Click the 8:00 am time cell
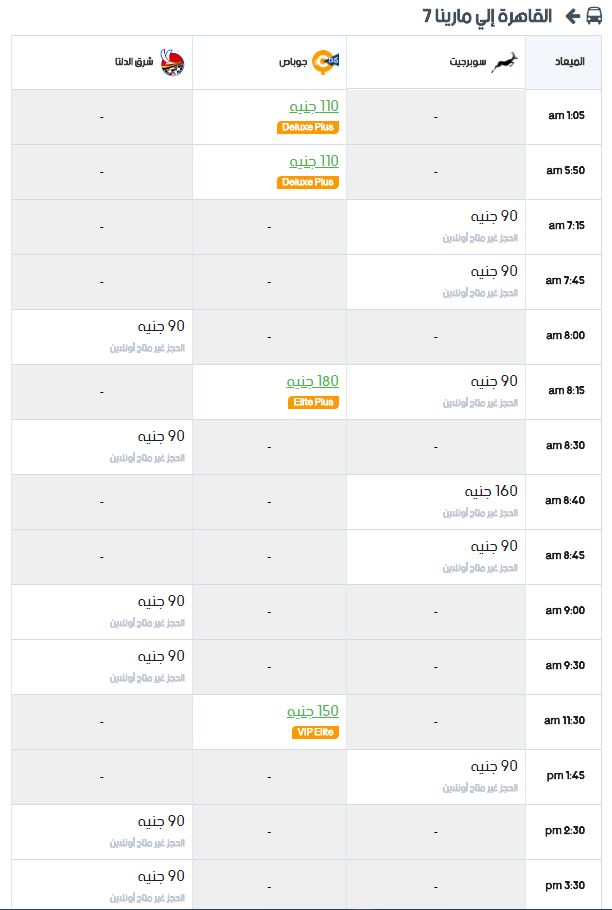The width and height of the screenshot is (612, 910). (563, 335)
